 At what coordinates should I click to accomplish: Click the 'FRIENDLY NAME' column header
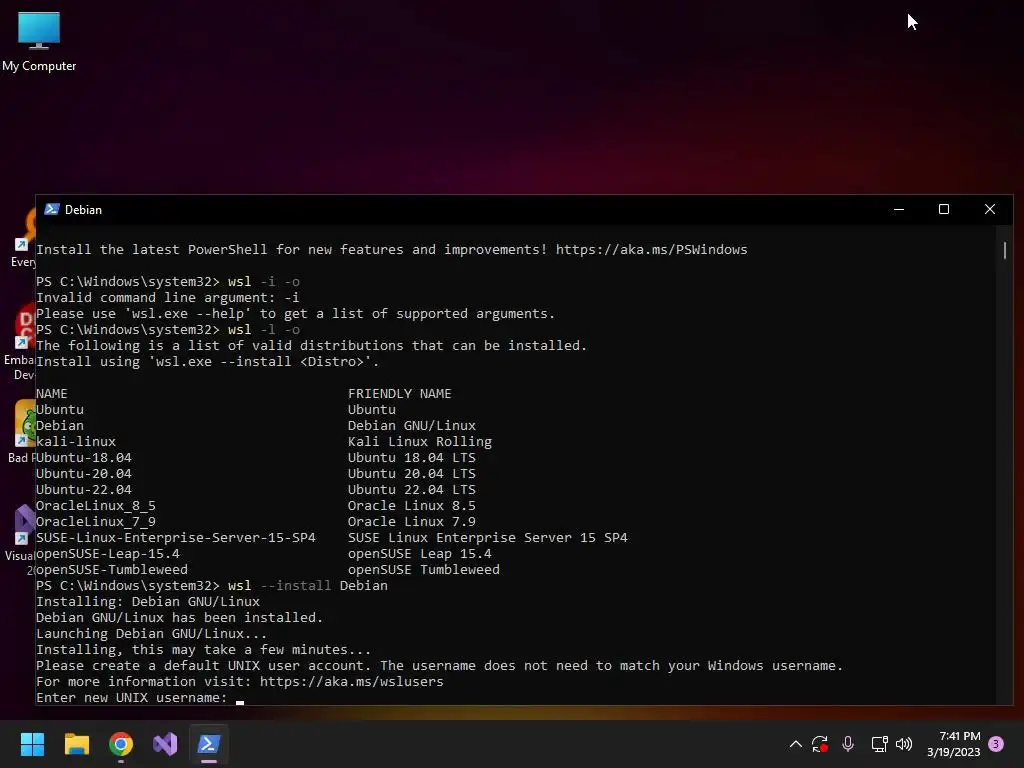click(x=399, y=394)
